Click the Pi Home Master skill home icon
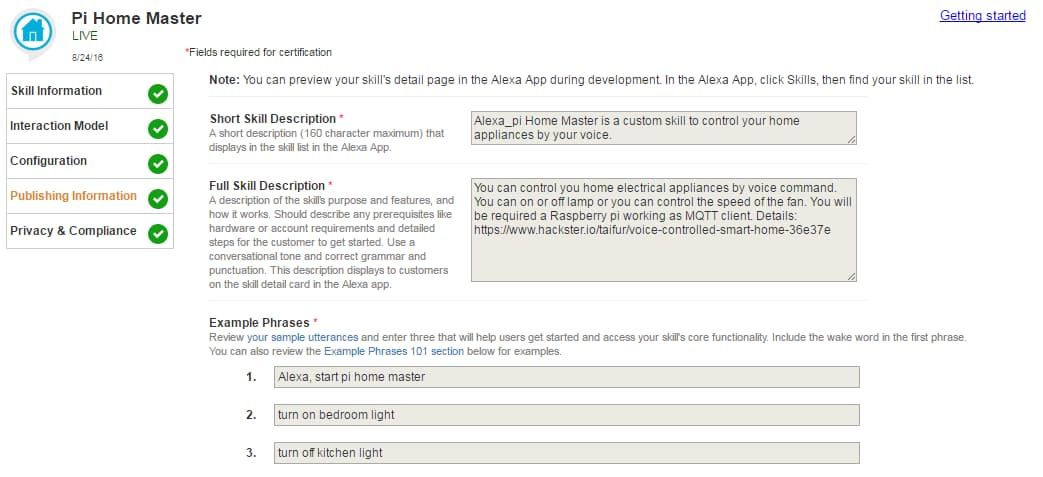 tap(34, 31)
